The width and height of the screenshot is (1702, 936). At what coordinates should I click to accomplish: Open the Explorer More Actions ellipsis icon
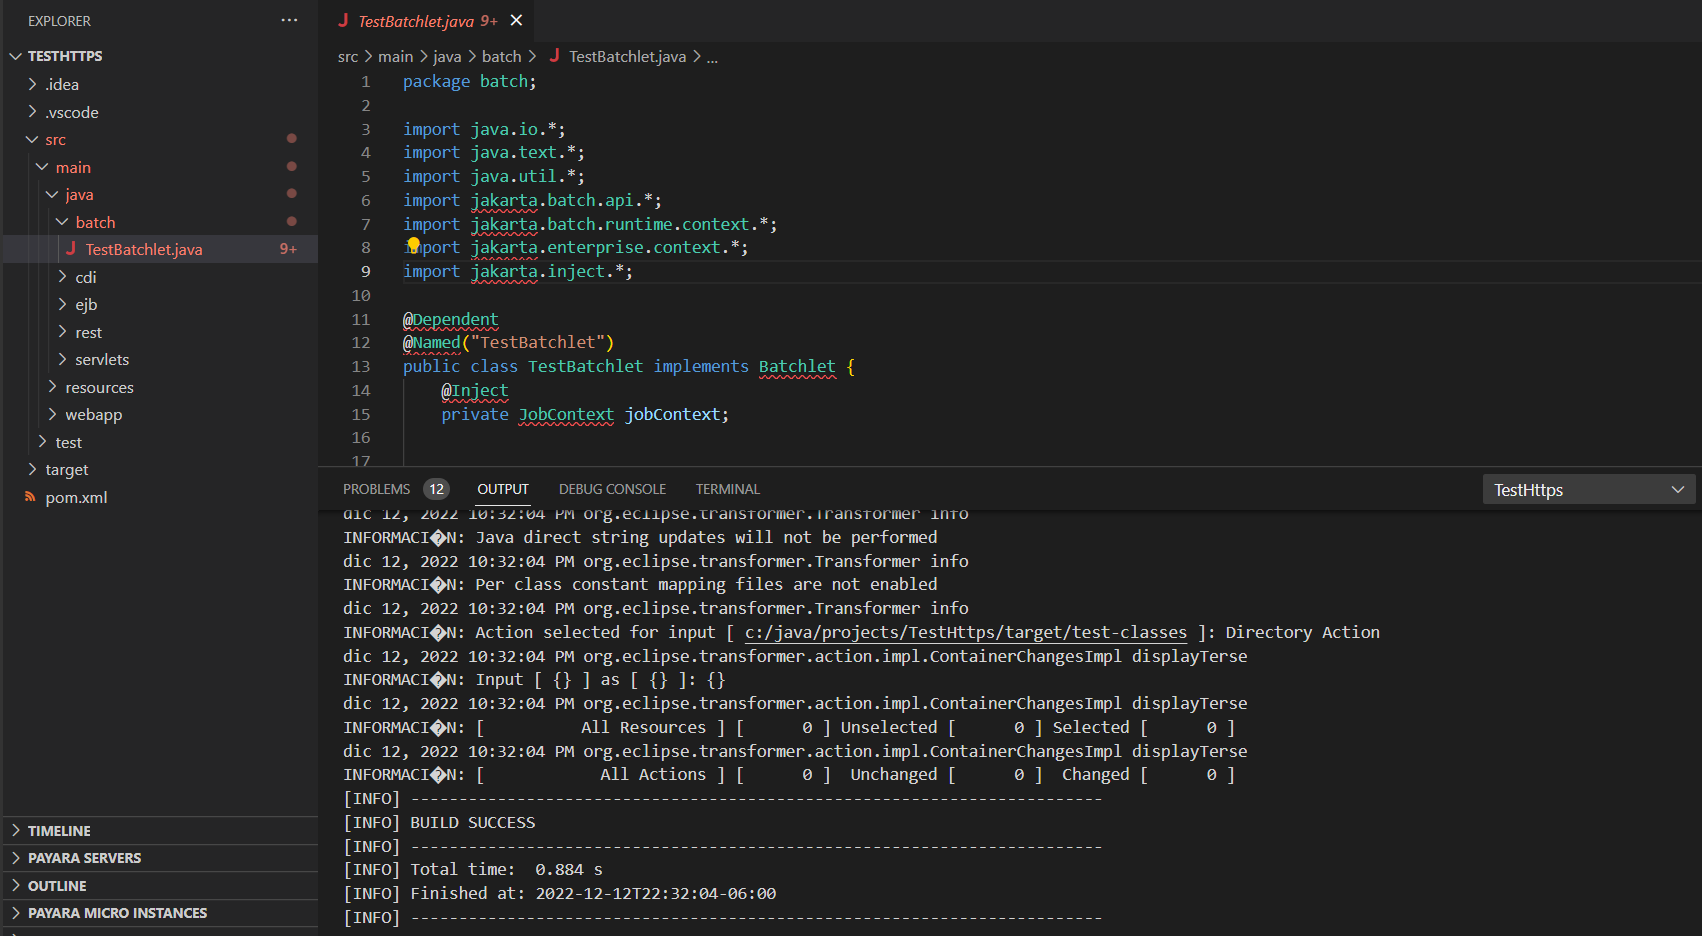[289, 20]
